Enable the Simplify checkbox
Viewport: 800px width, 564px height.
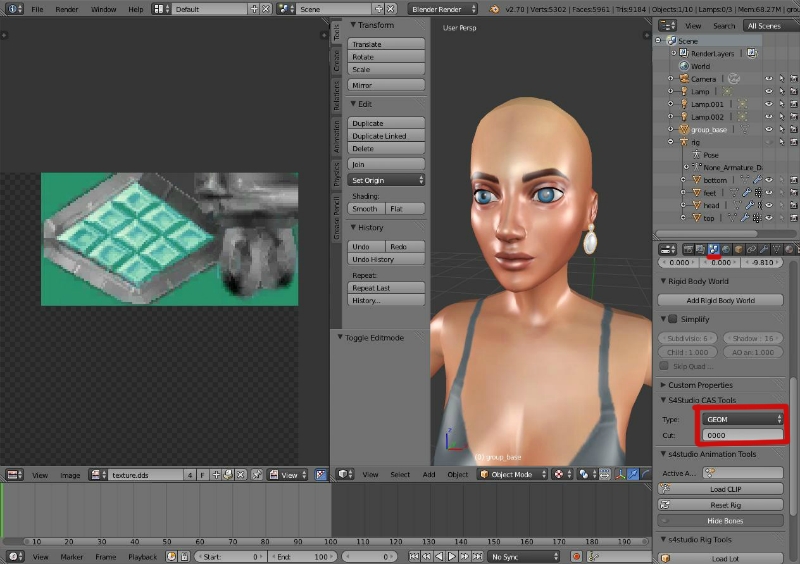point(673,319)
